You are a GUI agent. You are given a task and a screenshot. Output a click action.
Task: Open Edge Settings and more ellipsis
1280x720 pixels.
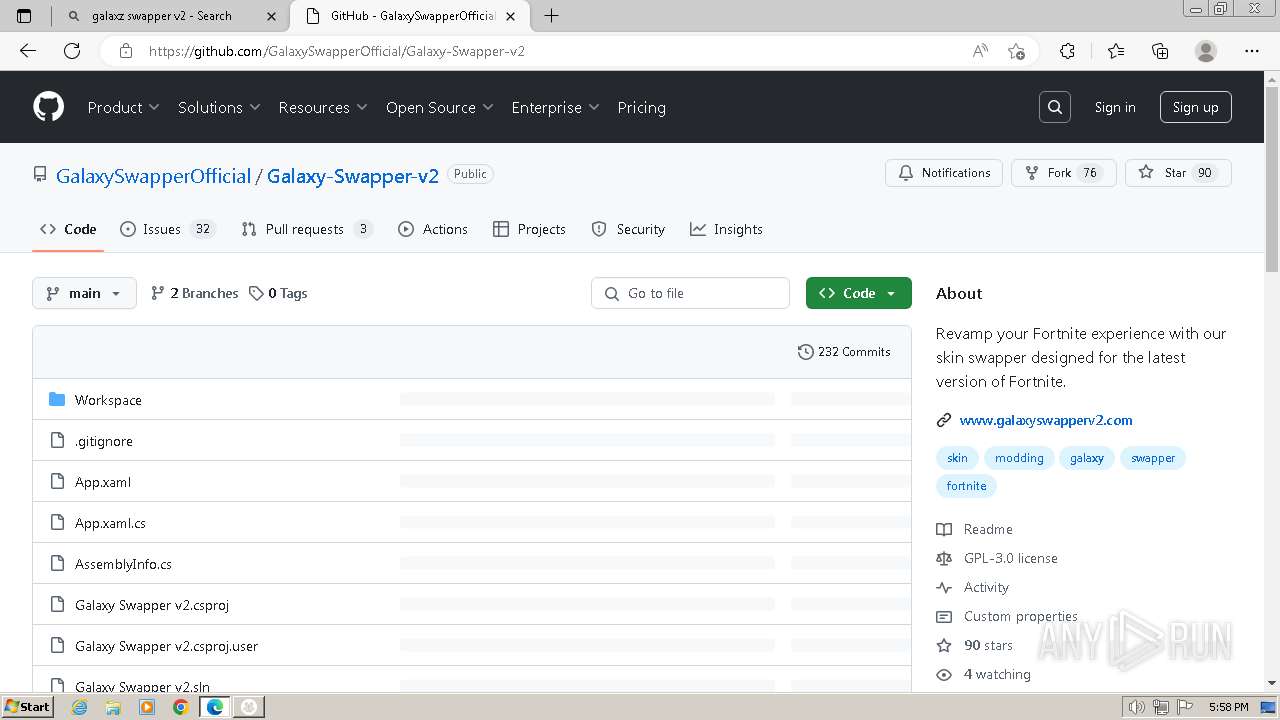pyautogui.click(x=1252, y=51)
